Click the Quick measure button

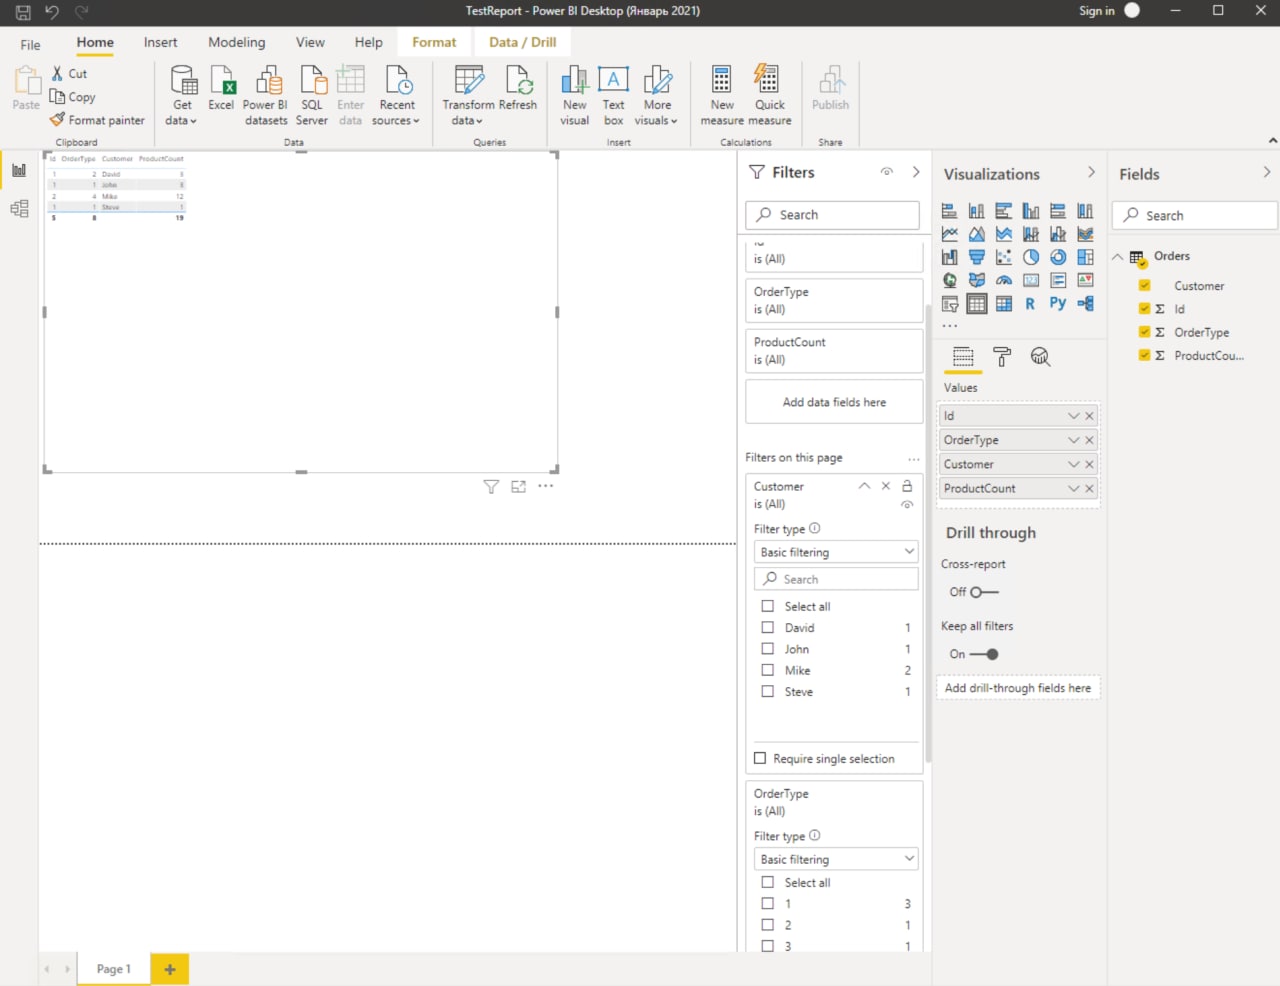pos(770,95)
